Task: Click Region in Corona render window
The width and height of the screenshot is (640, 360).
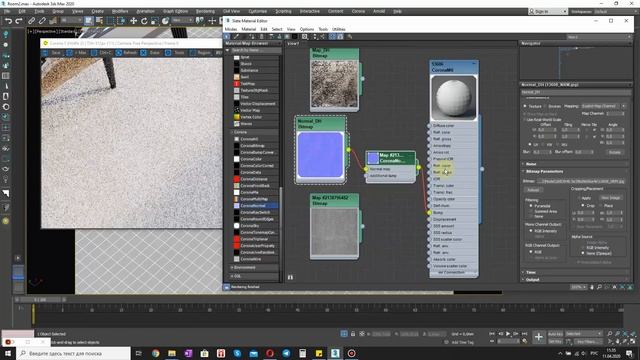Action: (x=200, y=53)
